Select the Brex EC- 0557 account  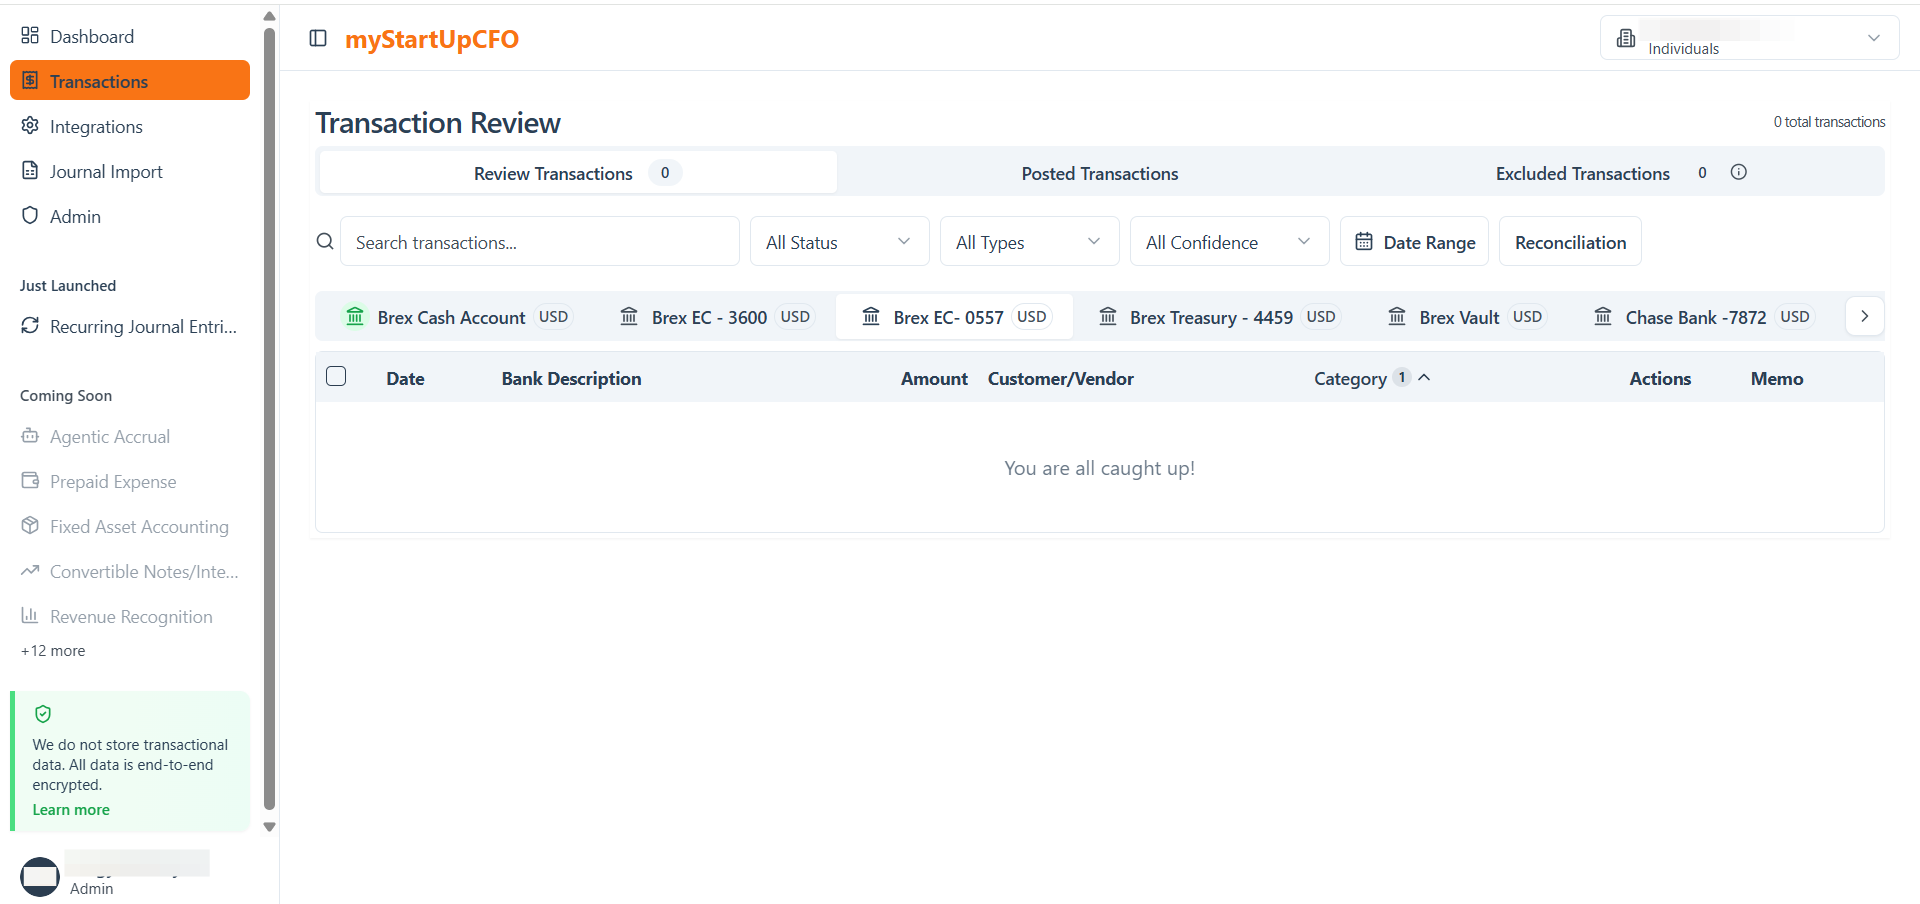point(955,317)
